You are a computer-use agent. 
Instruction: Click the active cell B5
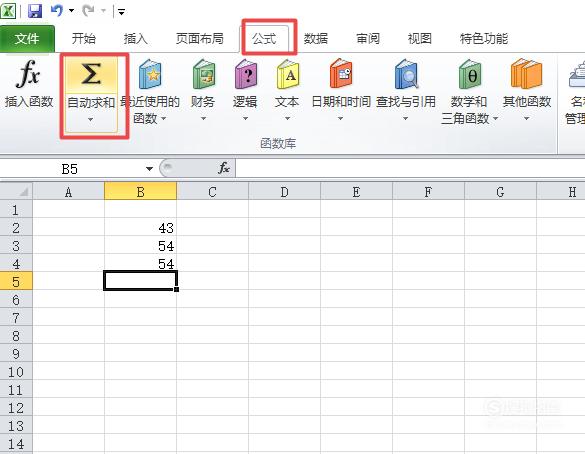tap(140, 281)
